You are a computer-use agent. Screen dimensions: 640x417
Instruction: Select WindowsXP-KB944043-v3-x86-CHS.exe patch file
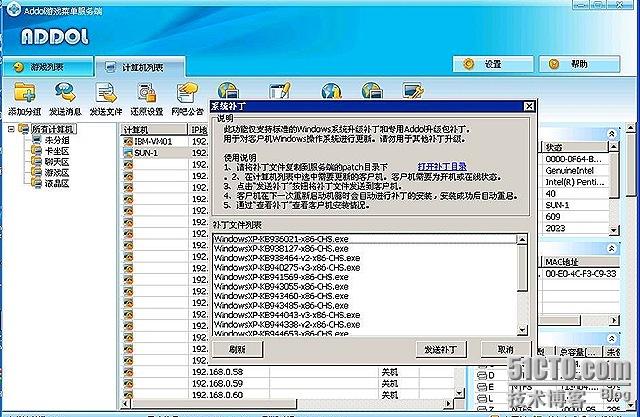coord(364,315)
